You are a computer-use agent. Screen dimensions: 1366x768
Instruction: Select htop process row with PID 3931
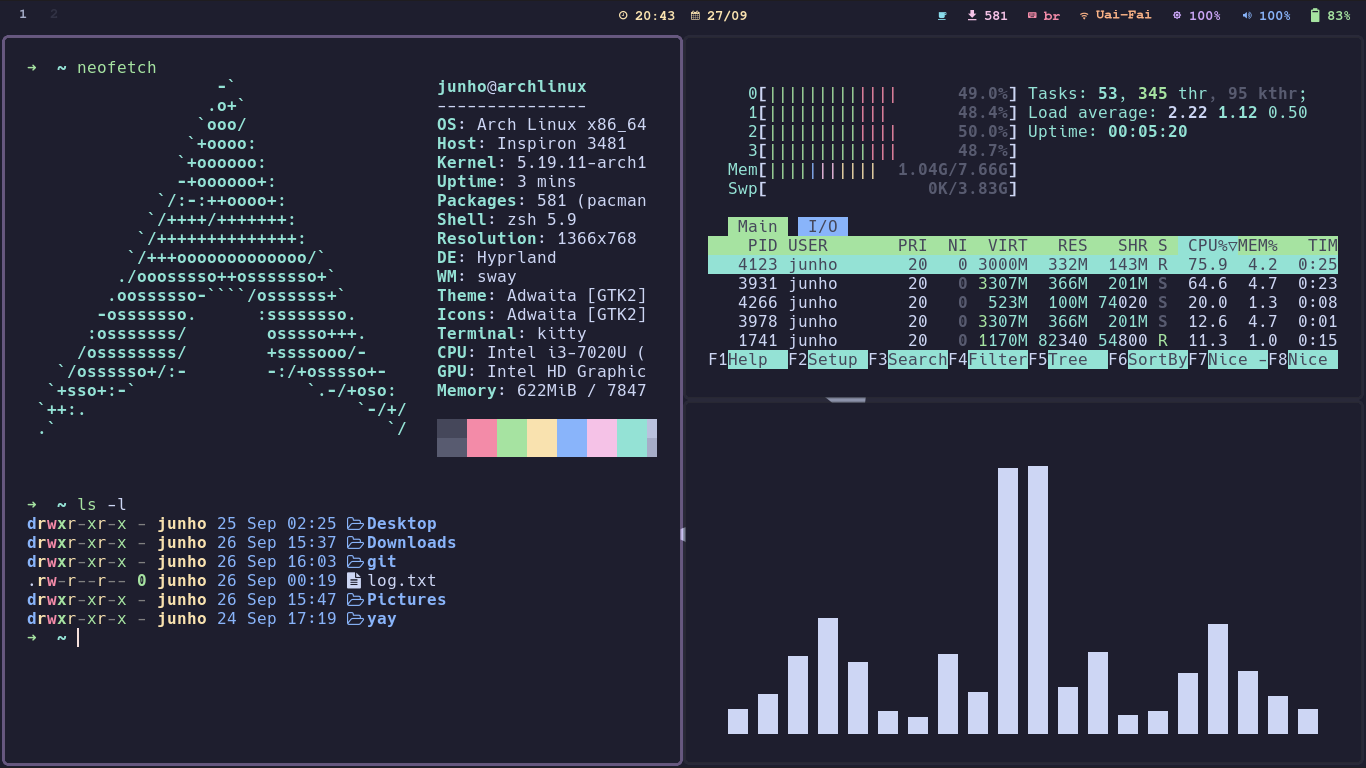coord(1023,284)
